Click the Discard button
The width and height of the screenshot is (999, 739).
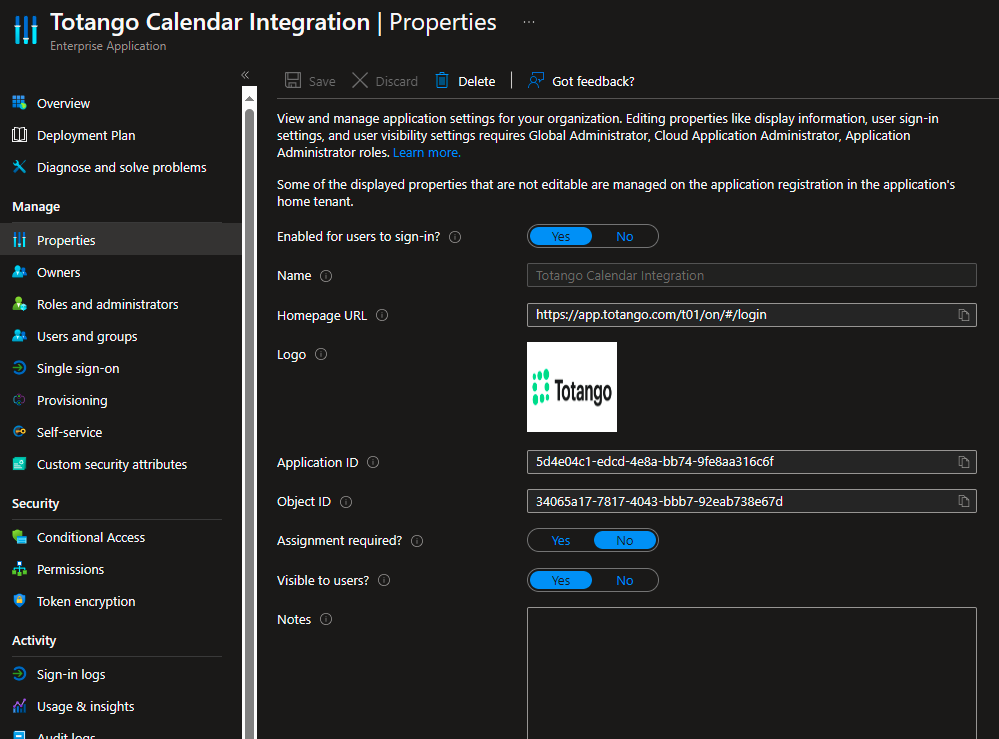pos(385,81)
